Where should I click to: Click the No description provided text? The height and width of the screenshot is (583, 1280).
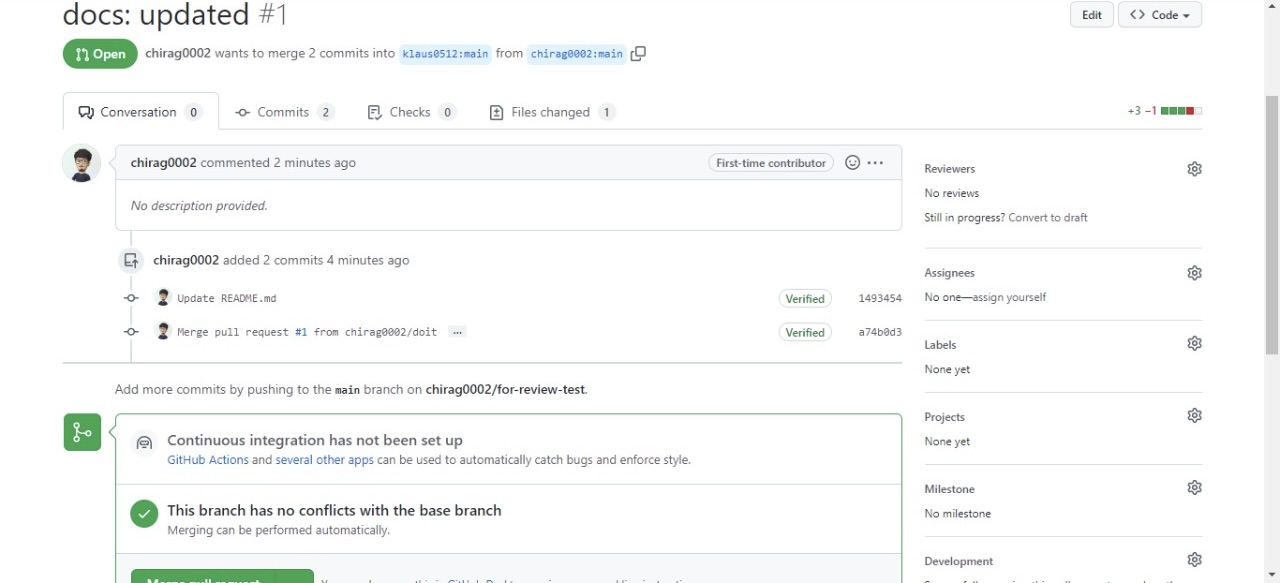pyautogui.click(x=199, y=205)
